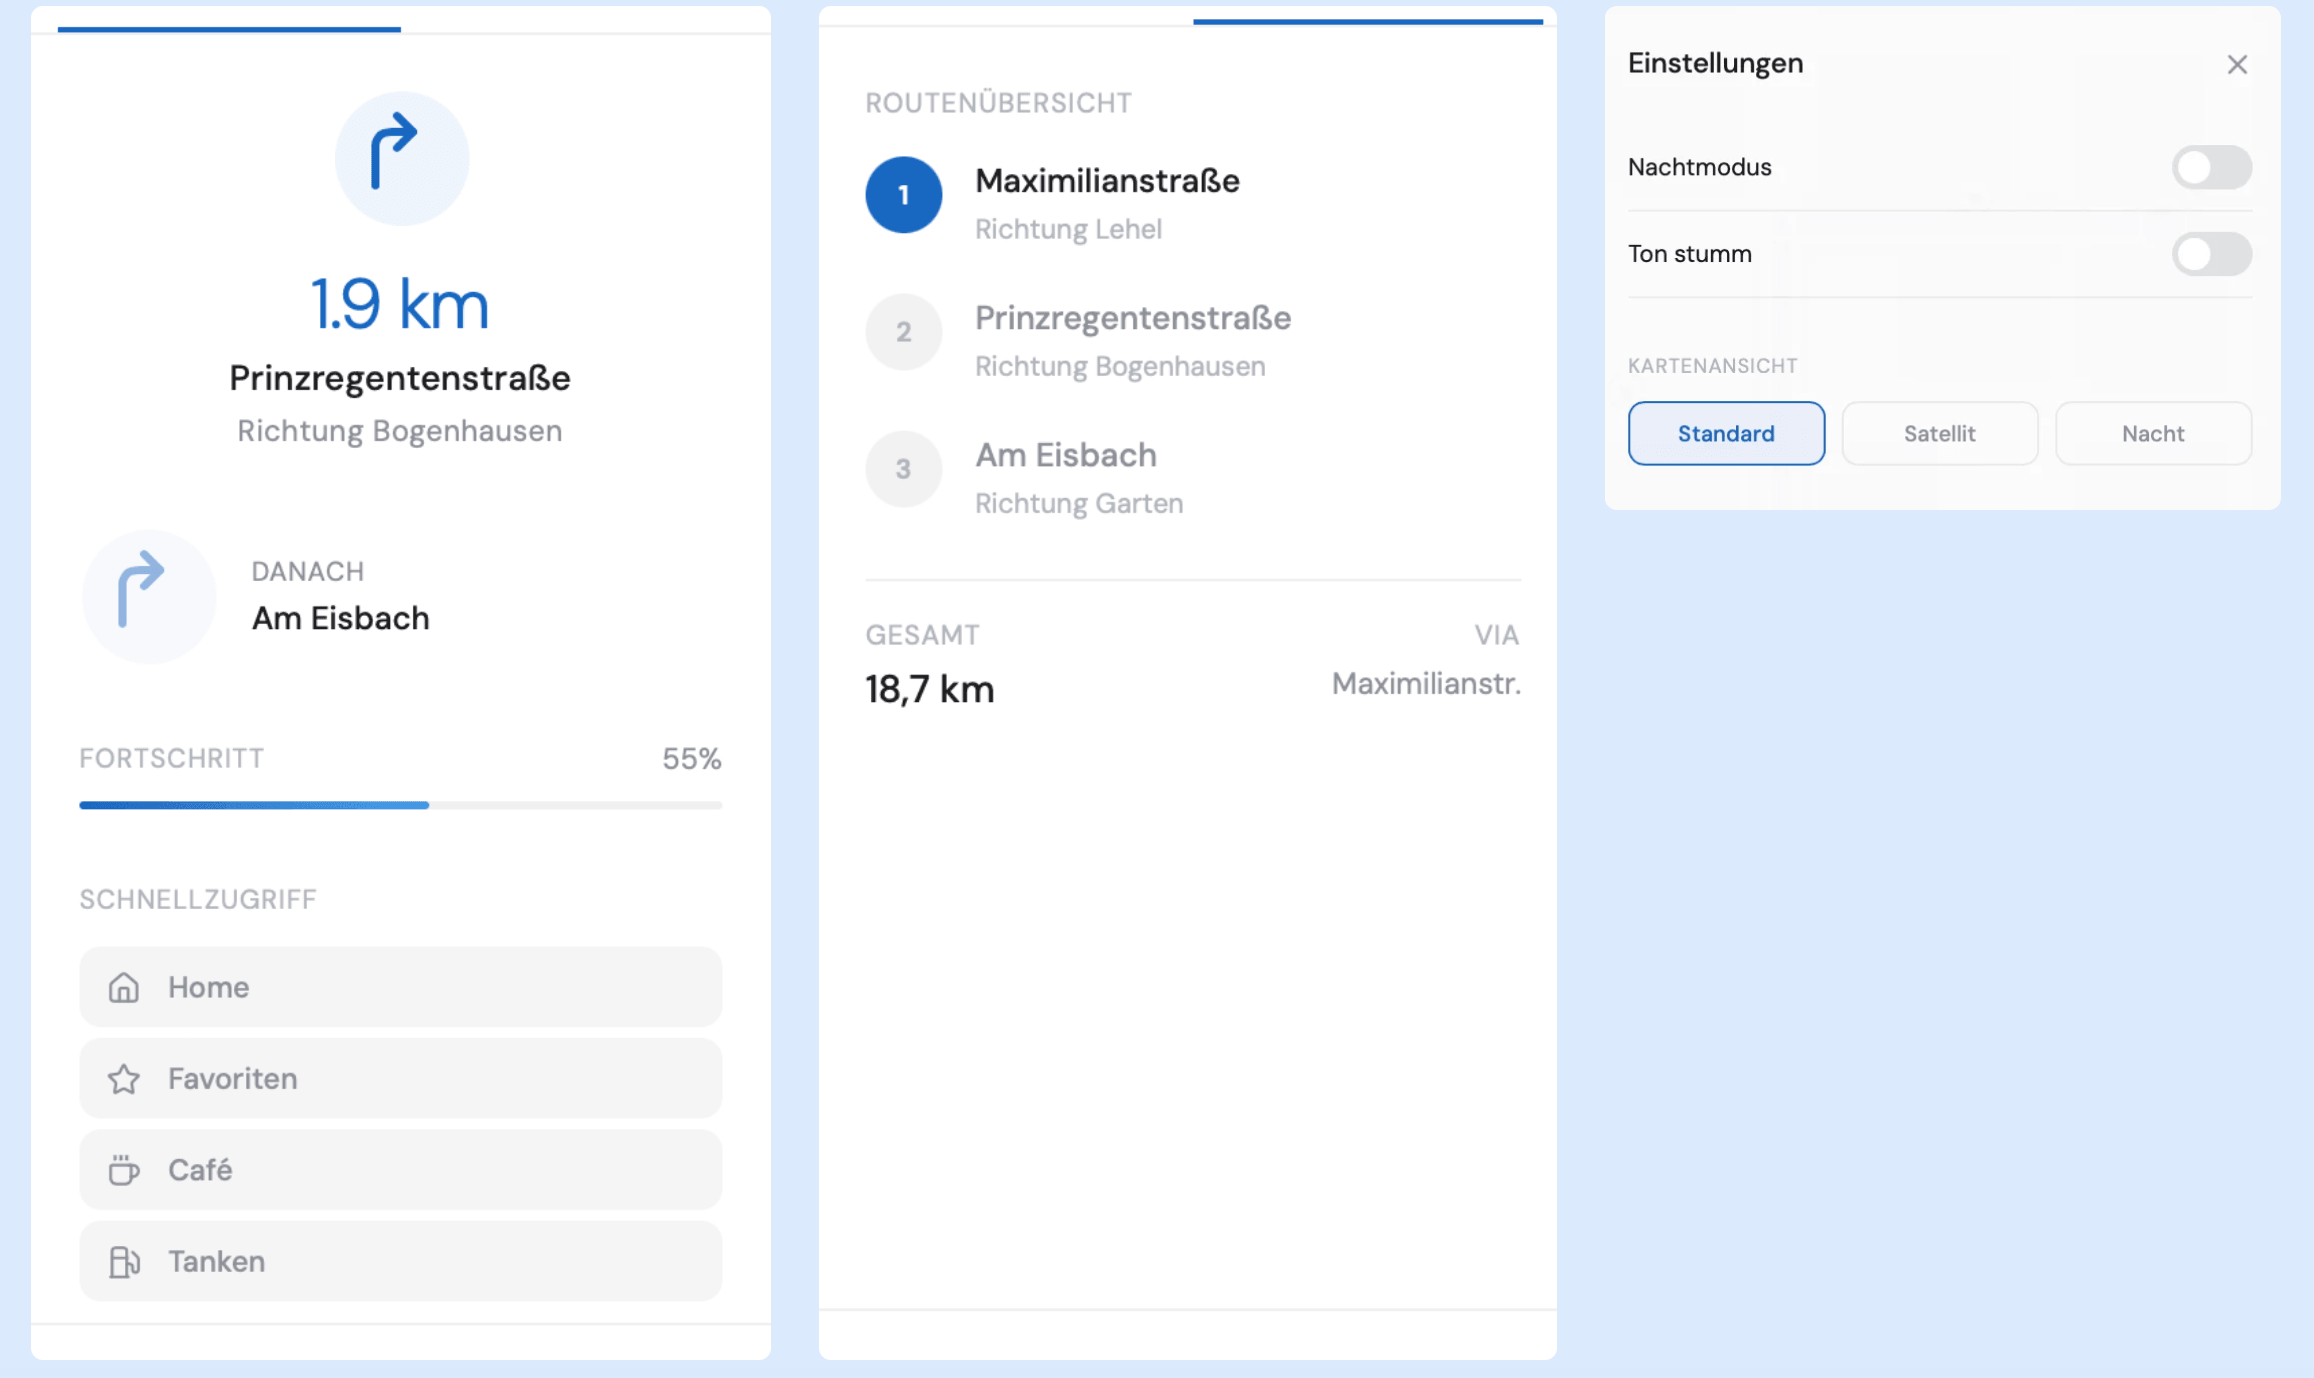Switch map view to Satellit

point(1939,433)
